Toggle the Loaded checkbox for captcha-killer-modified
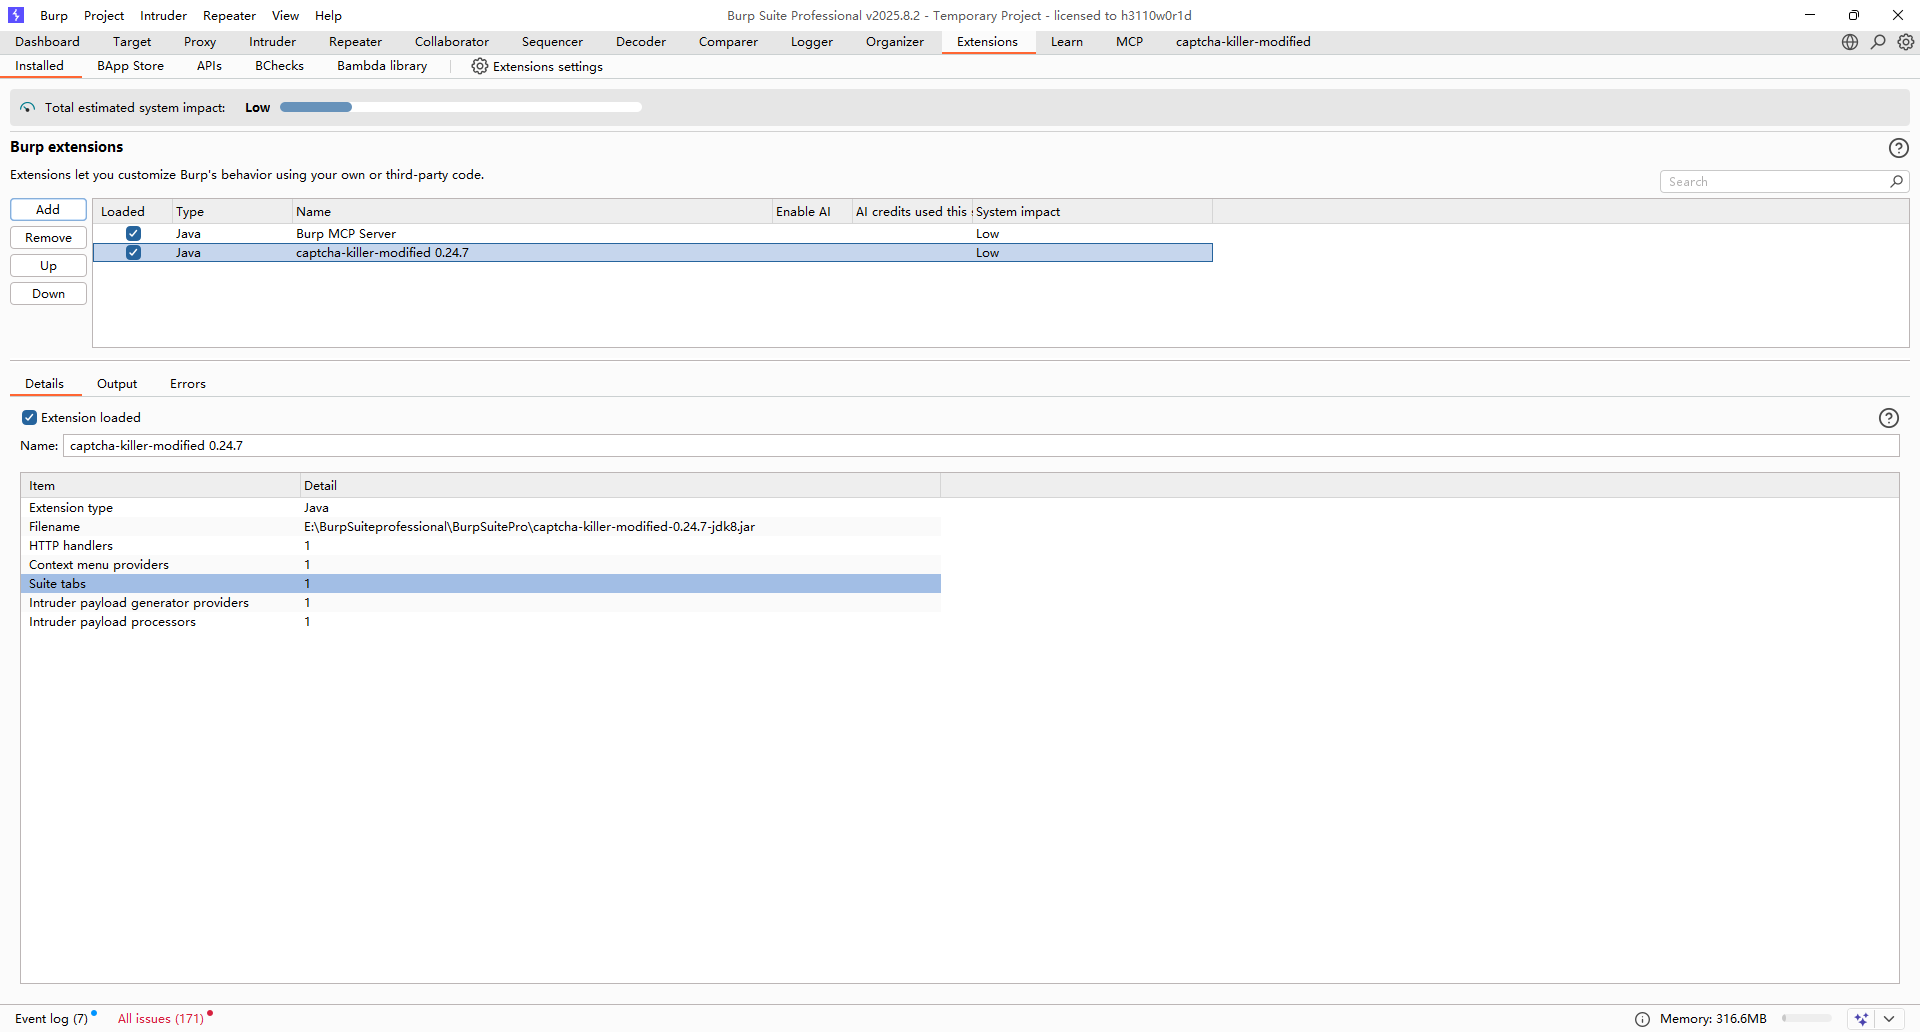The height and width of the screenshot is (1032, 1920). [x=133, y=253]
